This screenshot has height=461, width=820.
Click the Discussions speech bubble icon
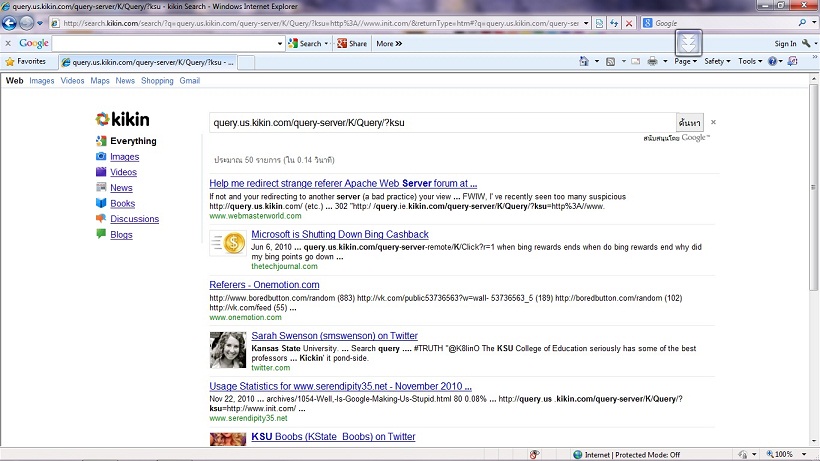(x=101, y=218)
